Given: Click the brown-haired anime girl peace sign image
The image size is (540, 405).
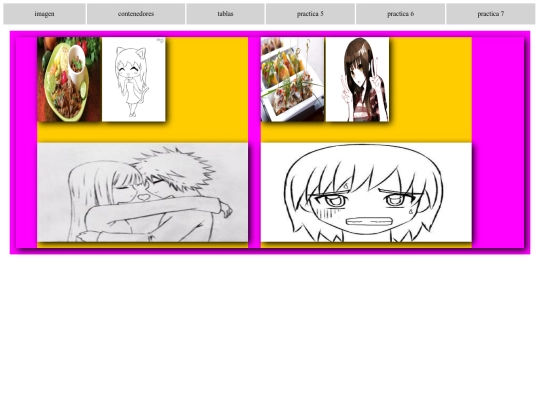Looking at the screenshot, I should tap(357, 79).
